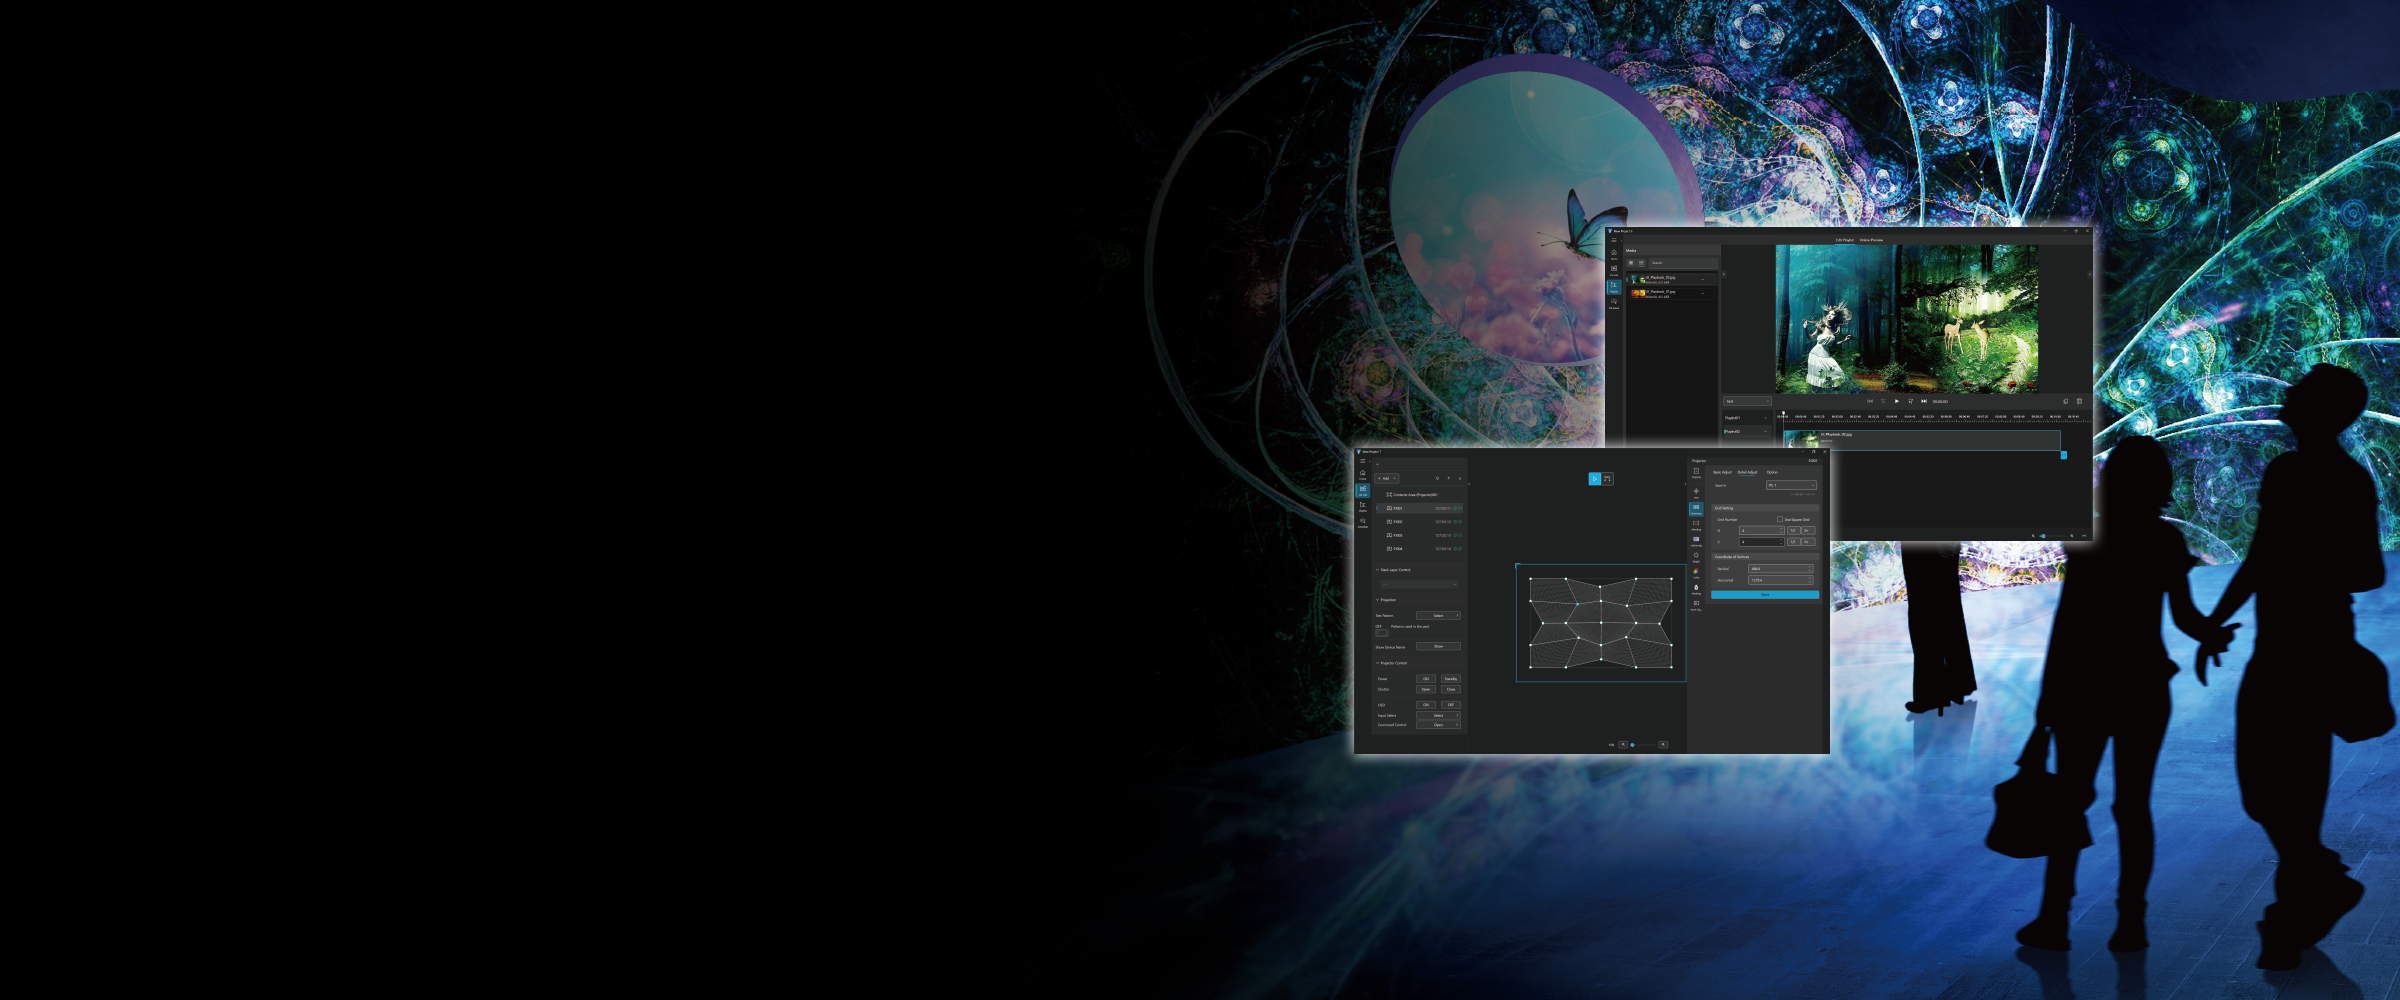Adjust the canvas zoom slider

[1642, 744]
